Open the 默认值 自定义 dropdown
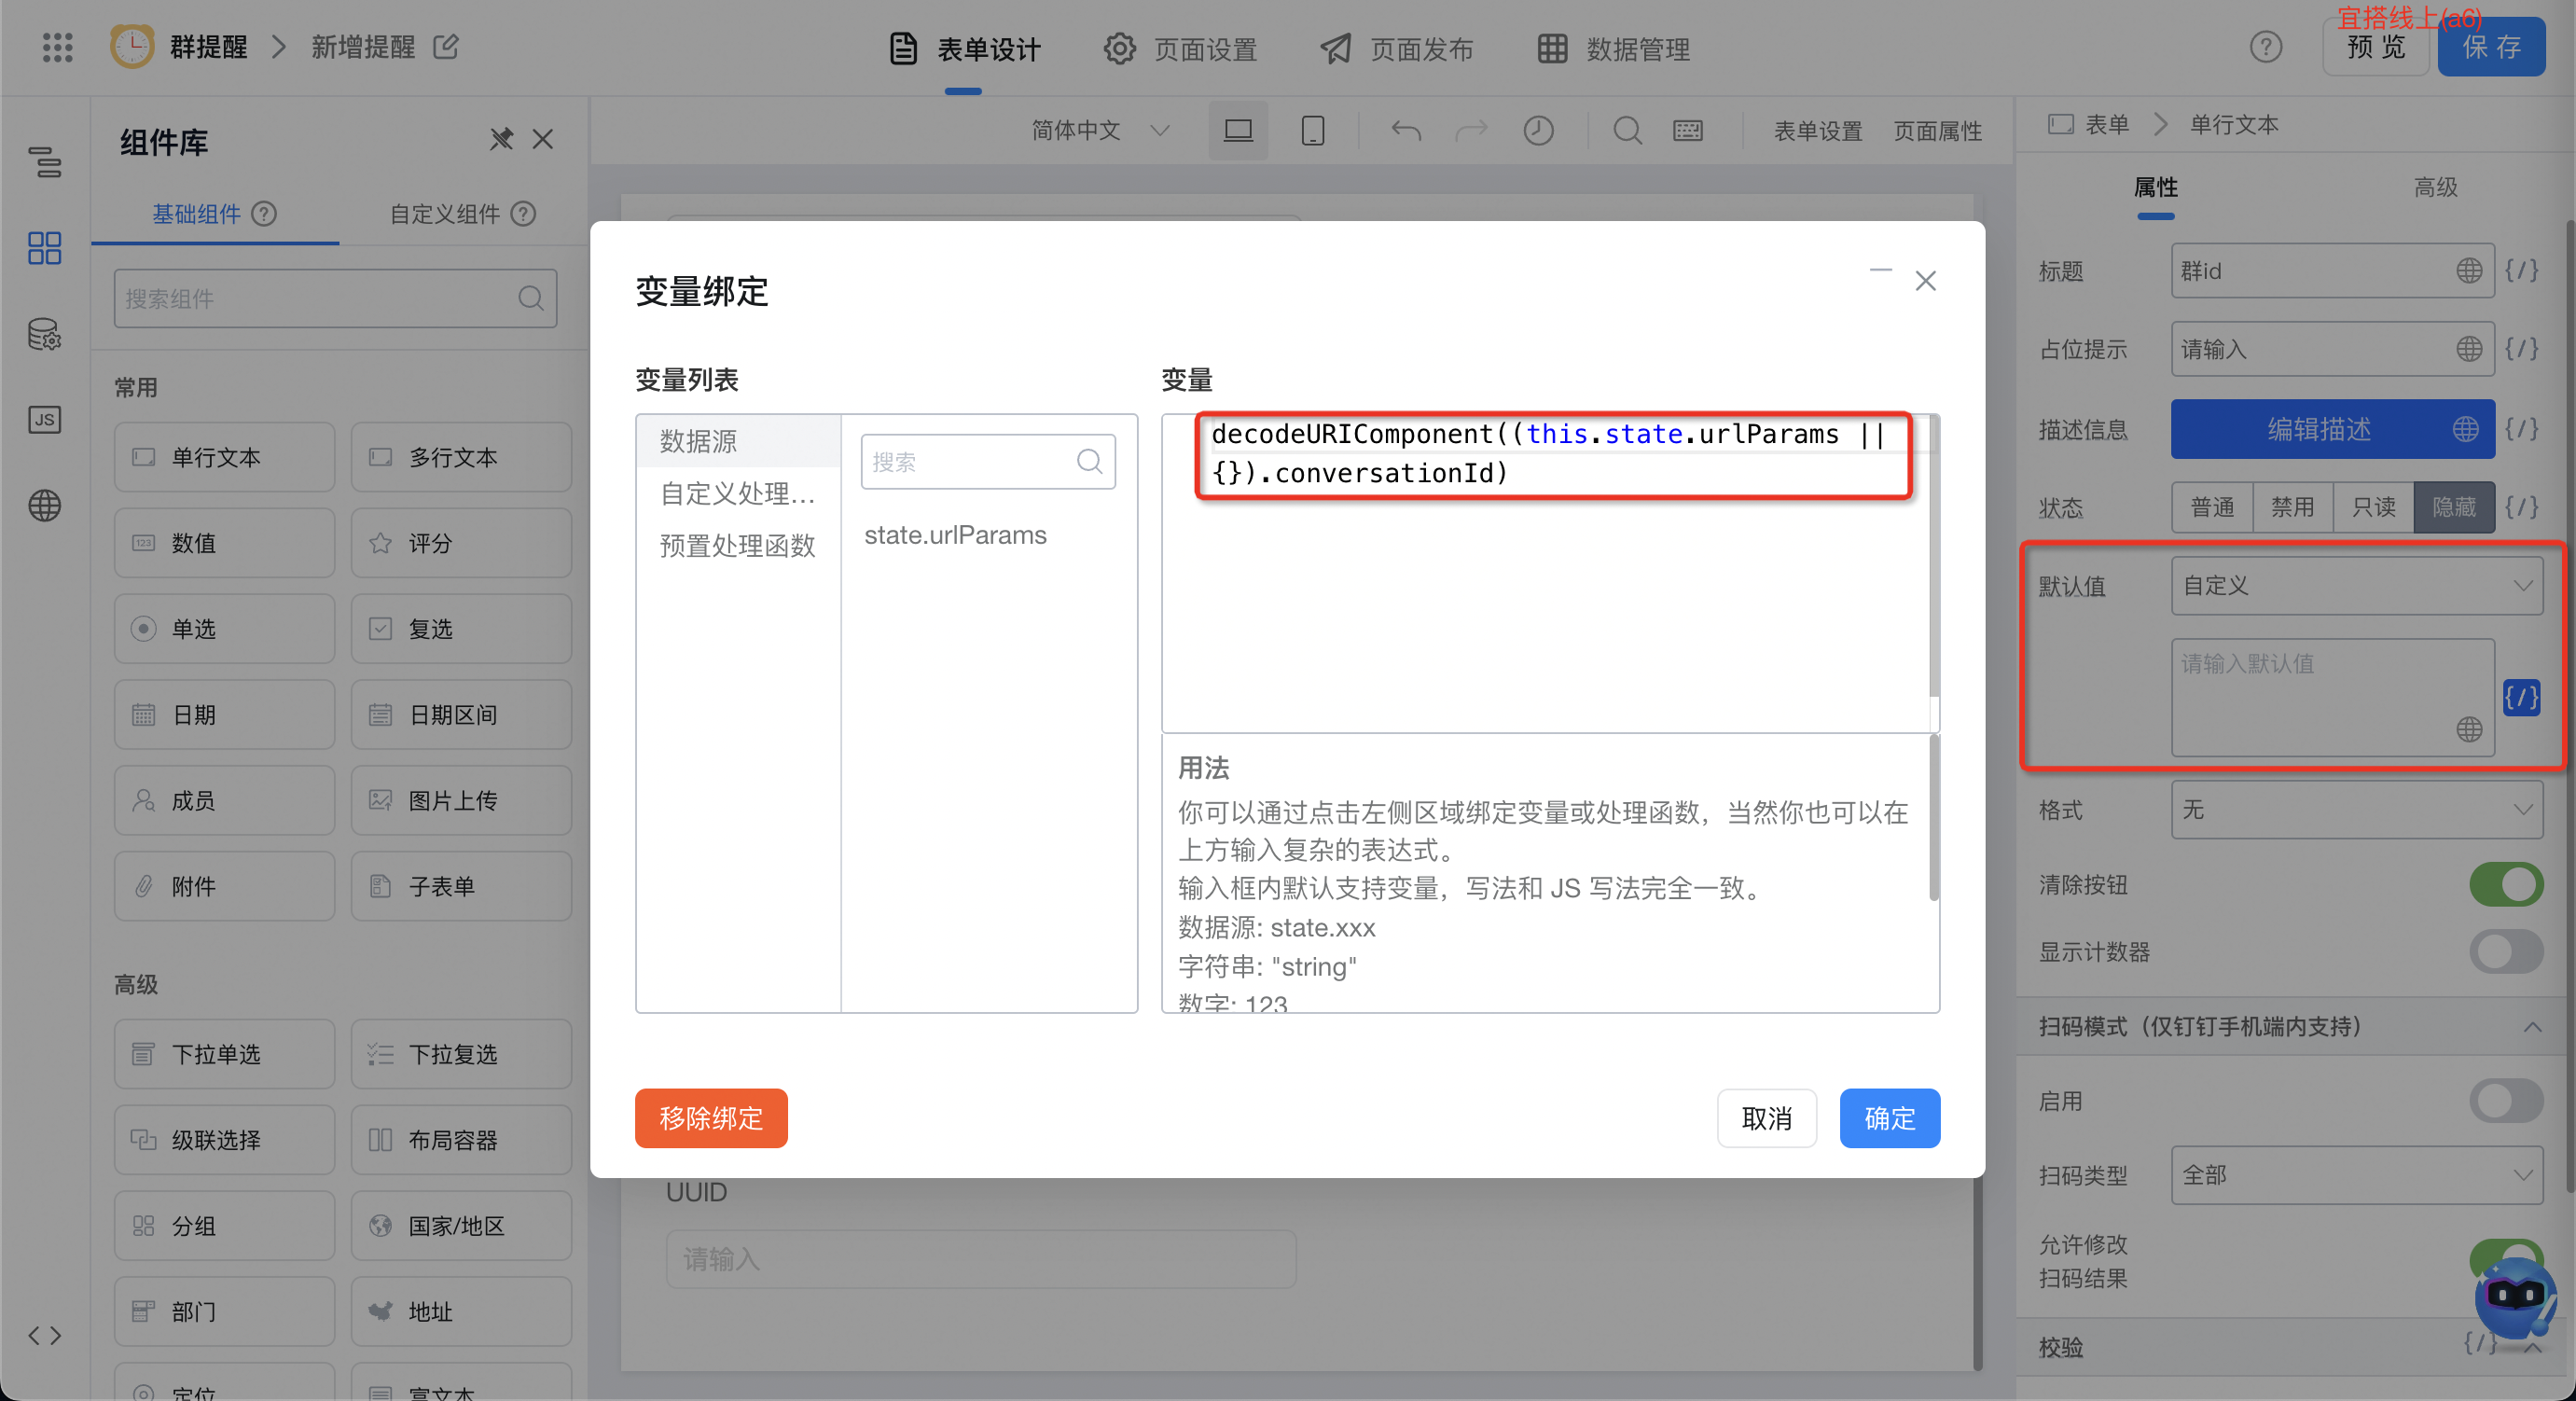The image size is (2576, 1401). [2357, 586]
